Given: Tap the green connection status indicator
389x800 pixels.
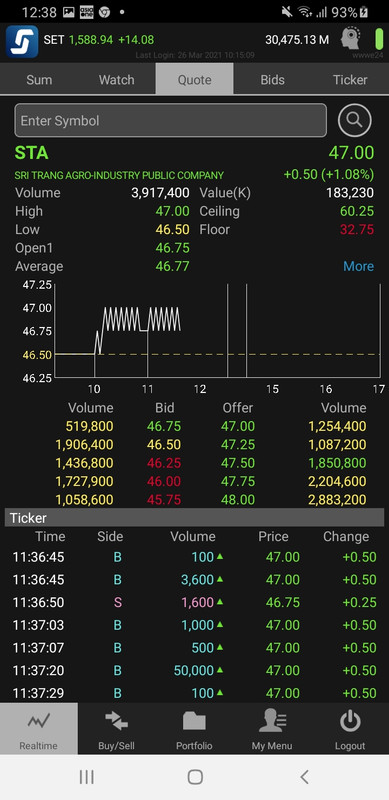Looking at the screenshot, I should [x=379, y=39].
